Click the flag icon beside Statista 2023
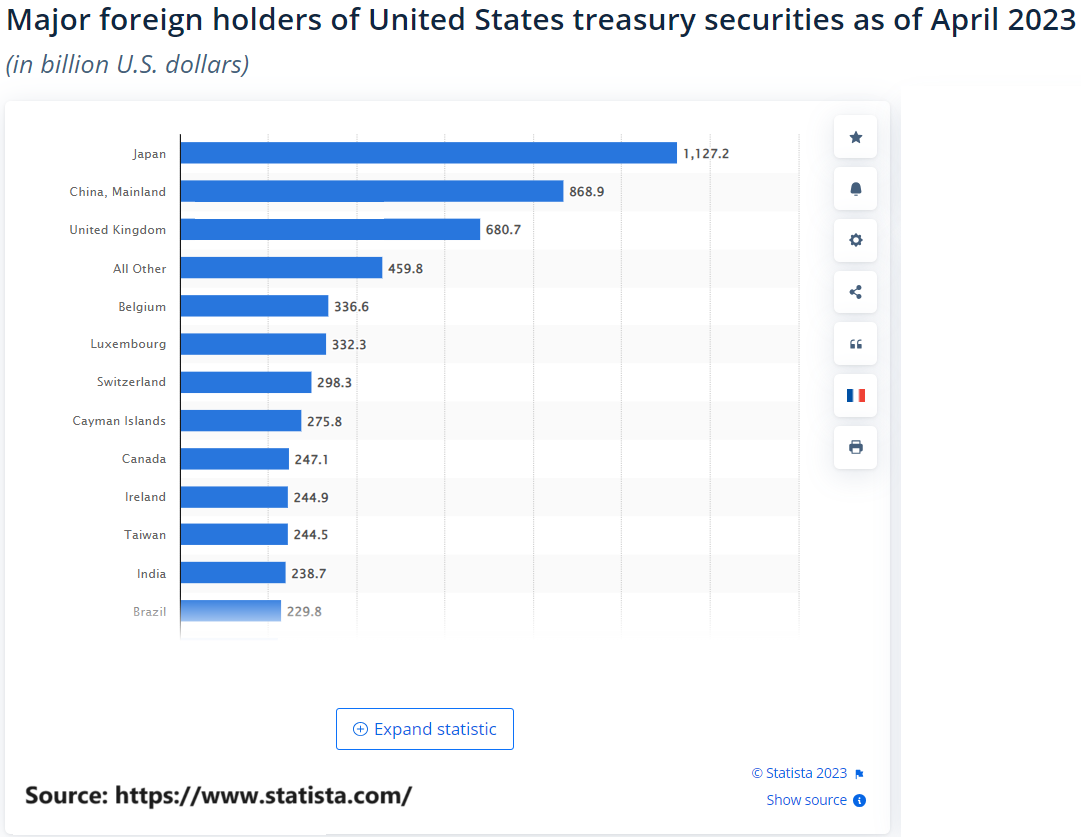 tap(859, 774)
